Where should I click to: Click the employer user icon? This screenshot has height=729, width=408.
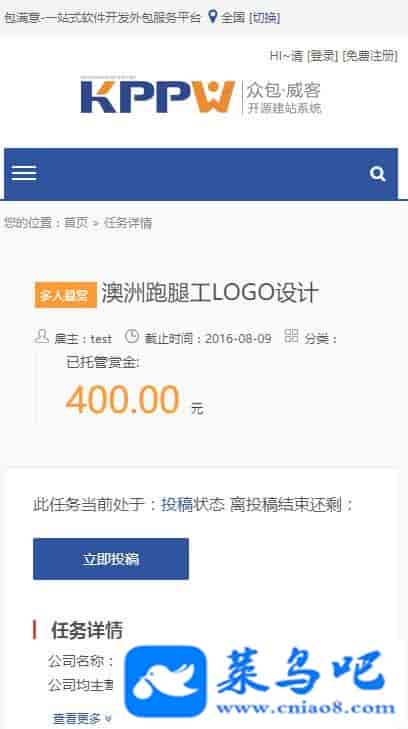pos(42,336)
